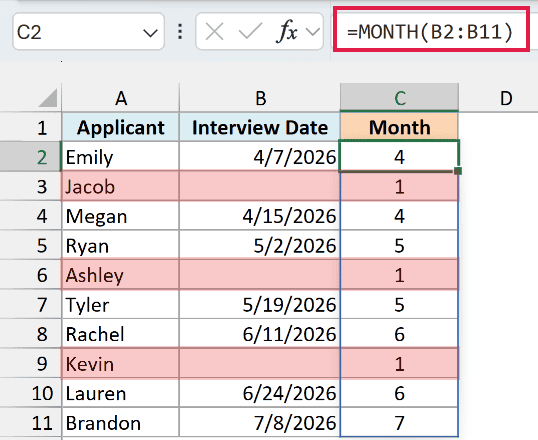Open the Insert Function fx icon
This screenshot has width=538, height=440.
tap(287, 32)
